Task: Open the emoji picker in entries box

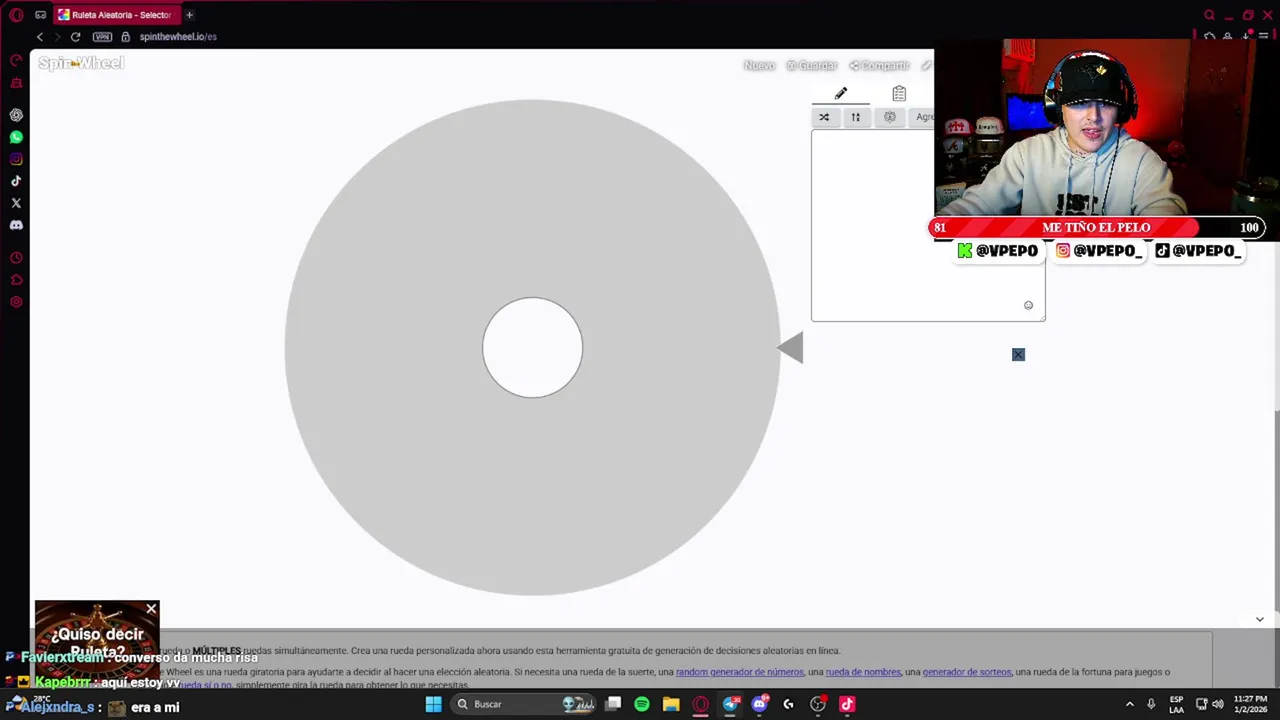Action: tap(1028, 306)
